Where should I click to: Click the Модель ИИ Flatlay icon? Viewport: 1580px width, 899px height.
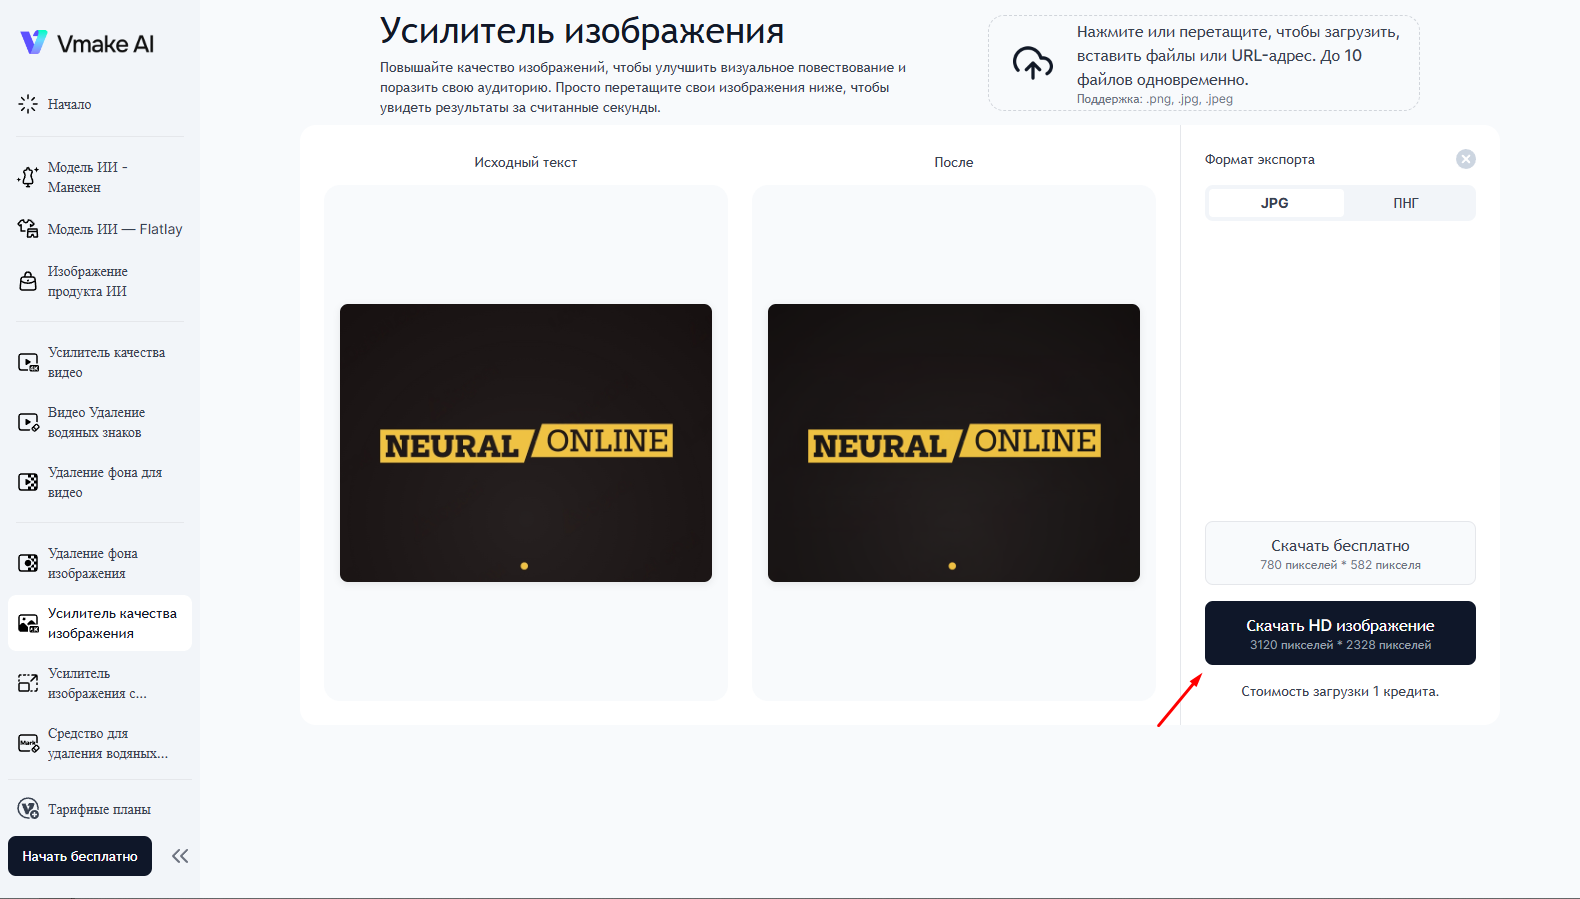click(28, 229)
